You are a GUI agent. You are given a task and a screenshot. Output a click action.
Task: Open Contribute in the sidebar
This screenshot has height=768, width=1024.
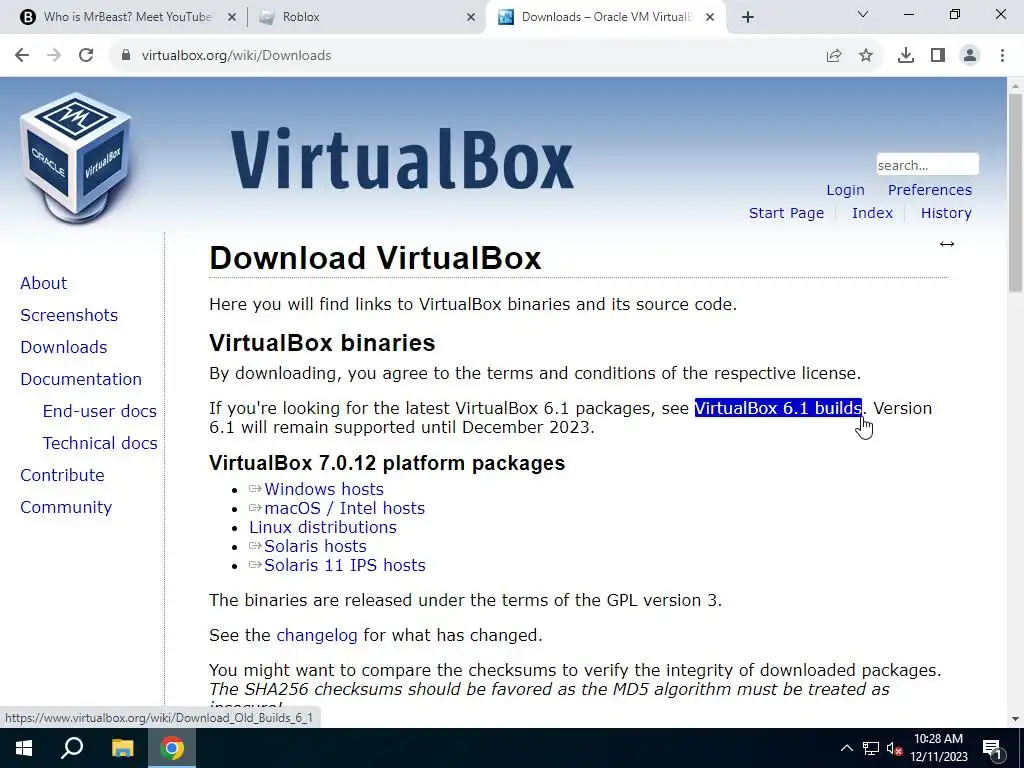[x=62, y=475]
